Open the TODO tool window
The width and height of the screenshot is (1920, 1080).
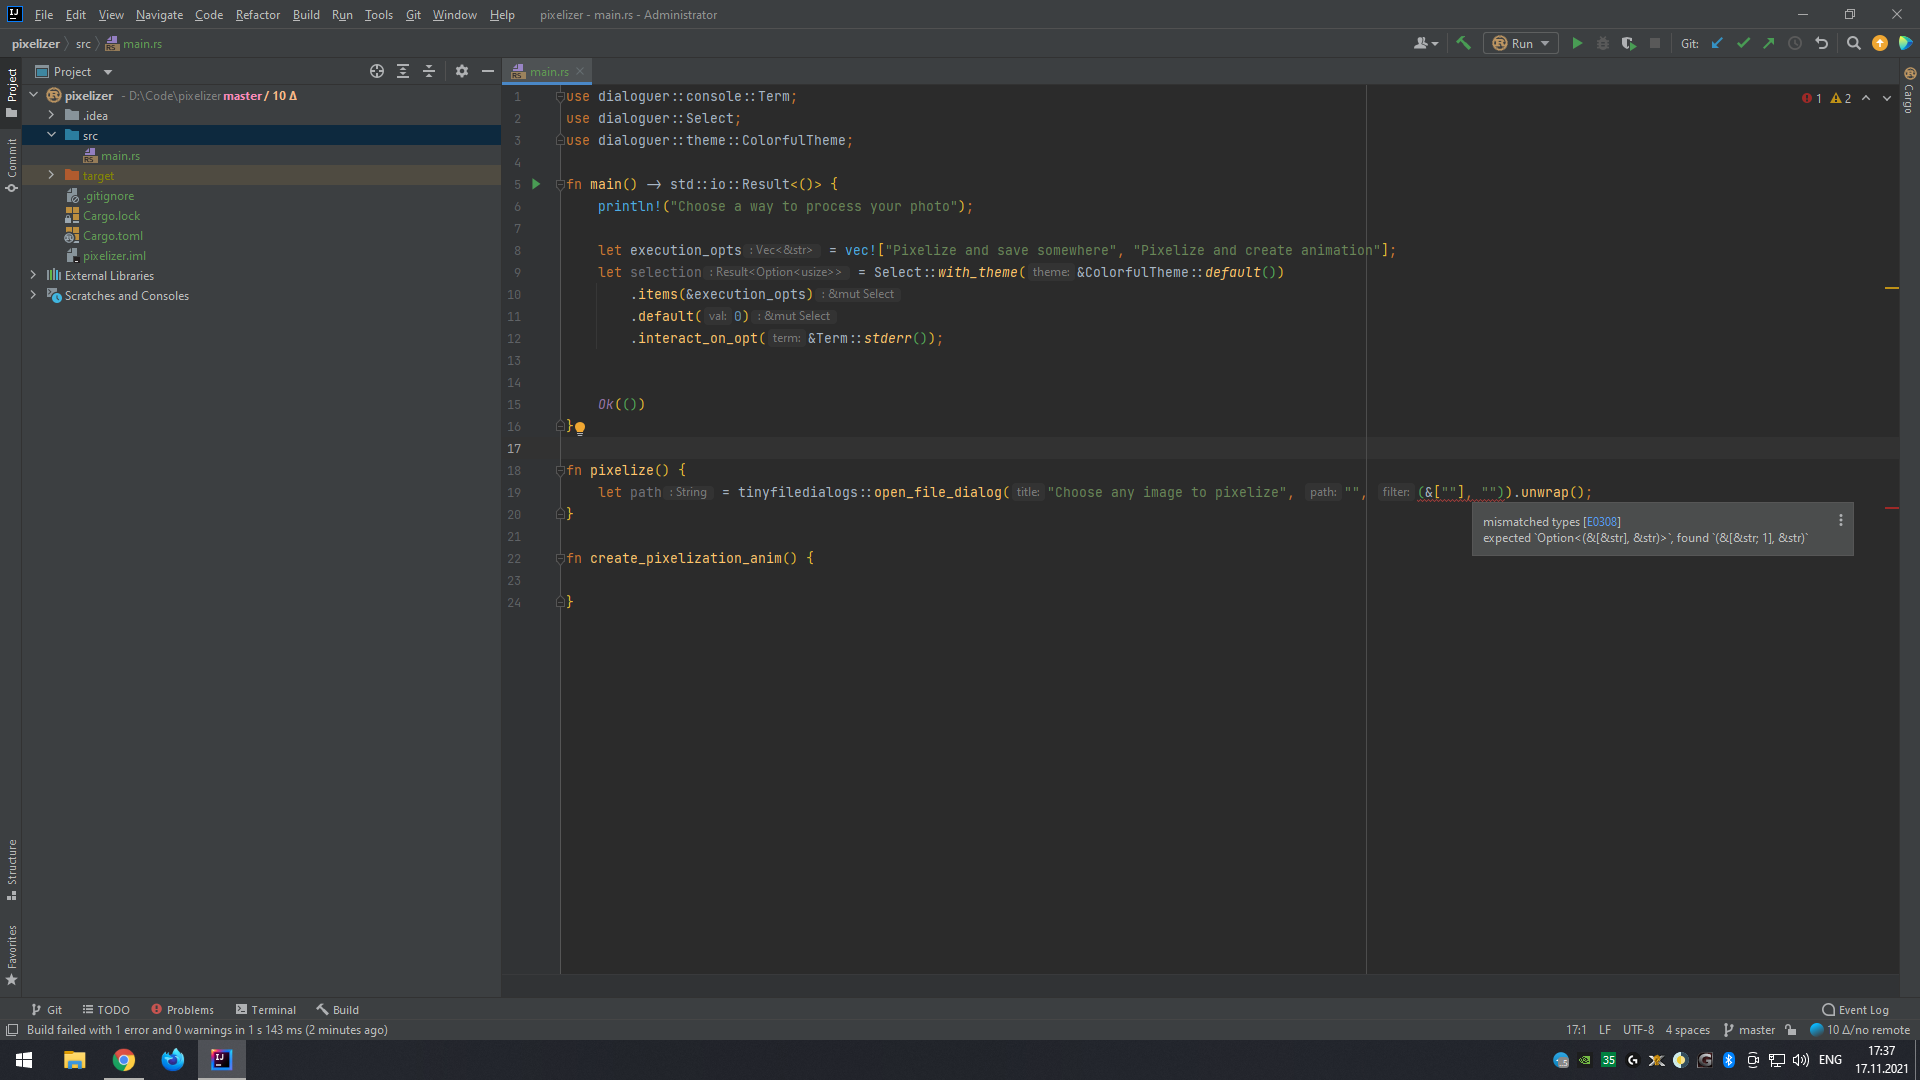(106, 1010)
